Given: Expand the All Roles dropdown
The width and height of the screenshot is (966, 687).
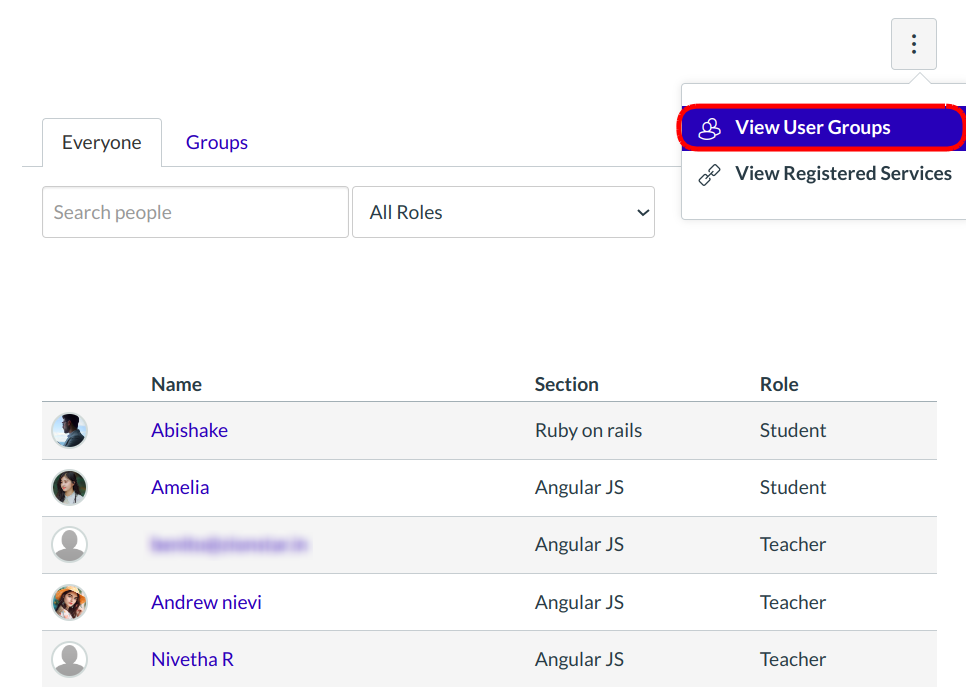Looking at the screenshot, I should (503, 212).
